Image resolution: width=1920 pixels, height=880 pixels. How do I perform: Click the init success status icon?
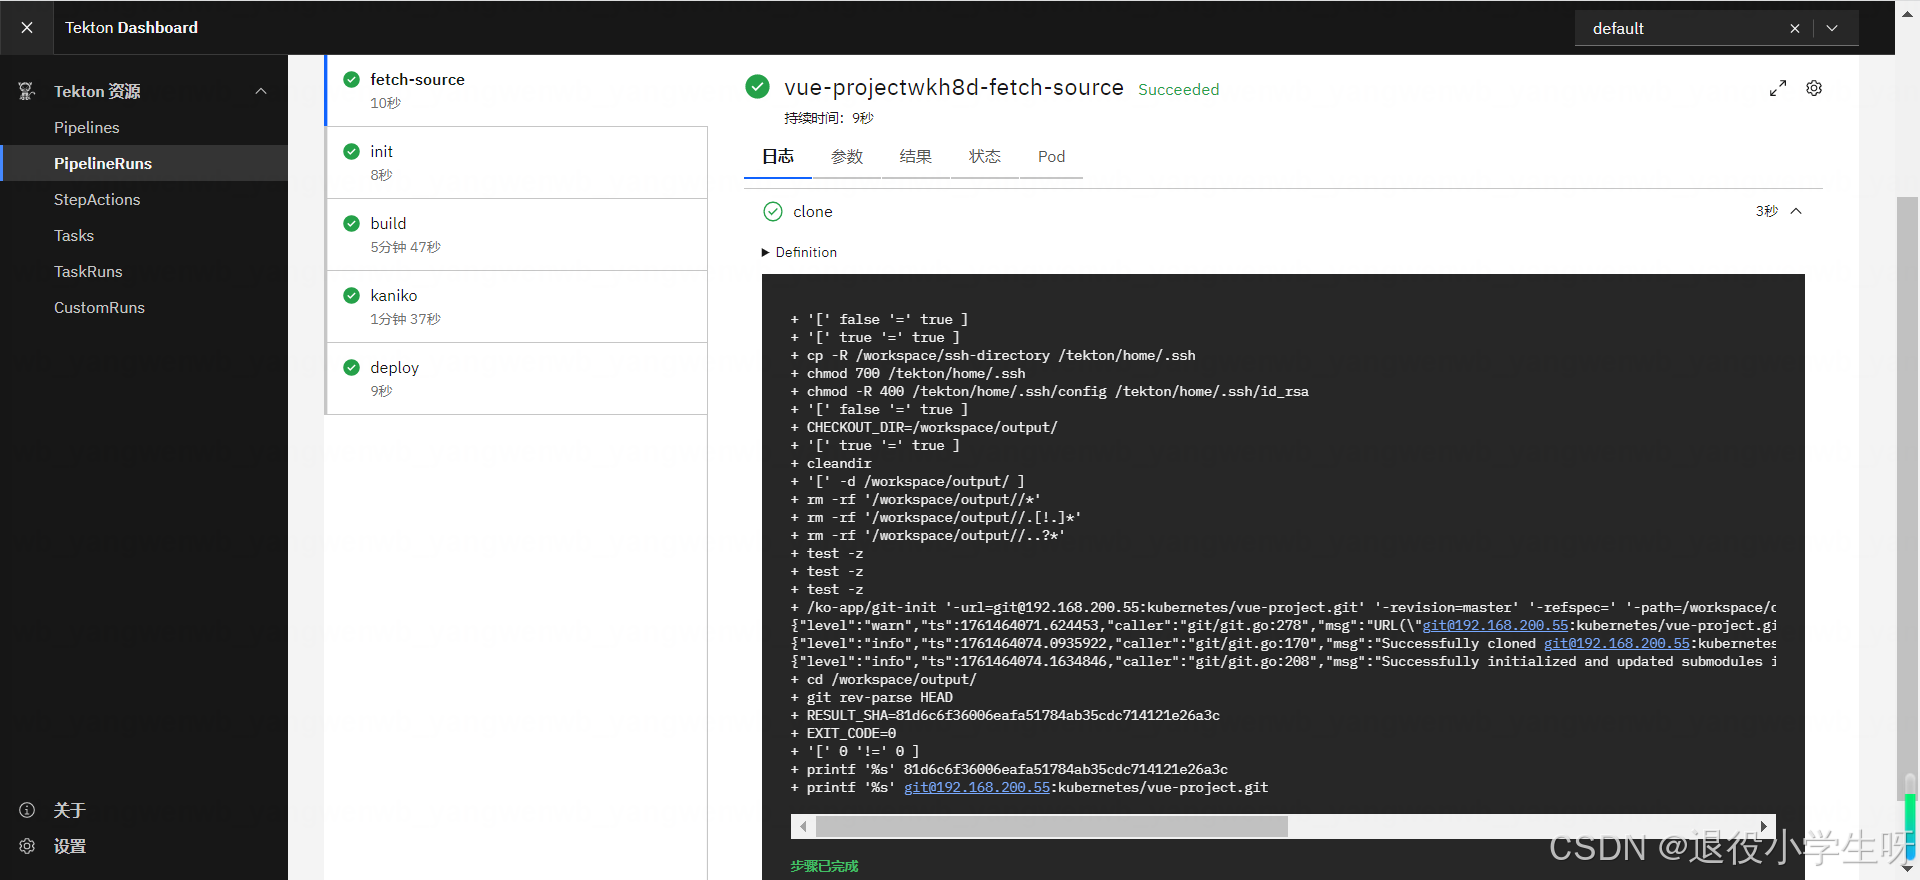click(351, 151)
